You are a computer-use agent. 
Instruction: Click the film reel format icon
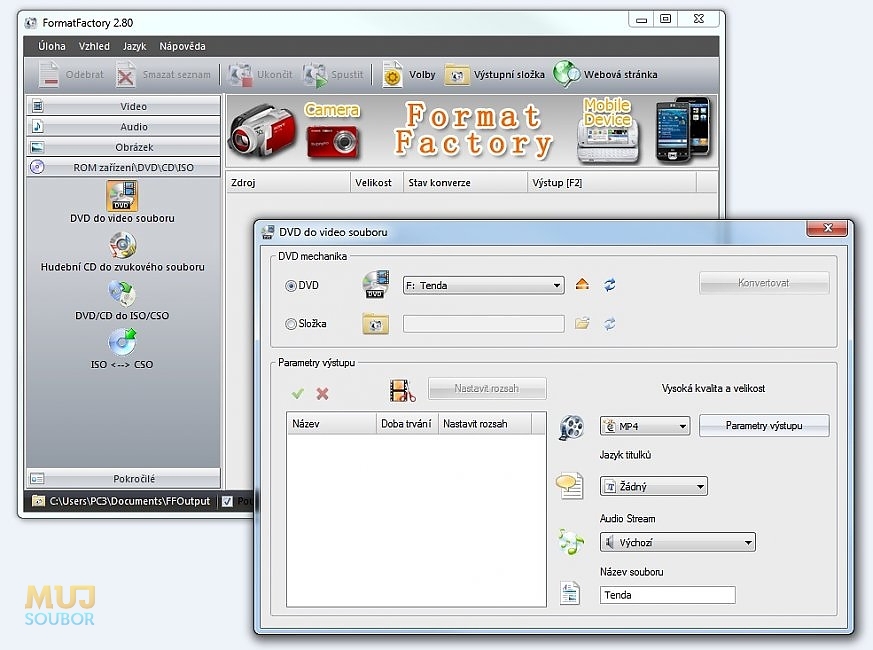[x=571, y=427]
